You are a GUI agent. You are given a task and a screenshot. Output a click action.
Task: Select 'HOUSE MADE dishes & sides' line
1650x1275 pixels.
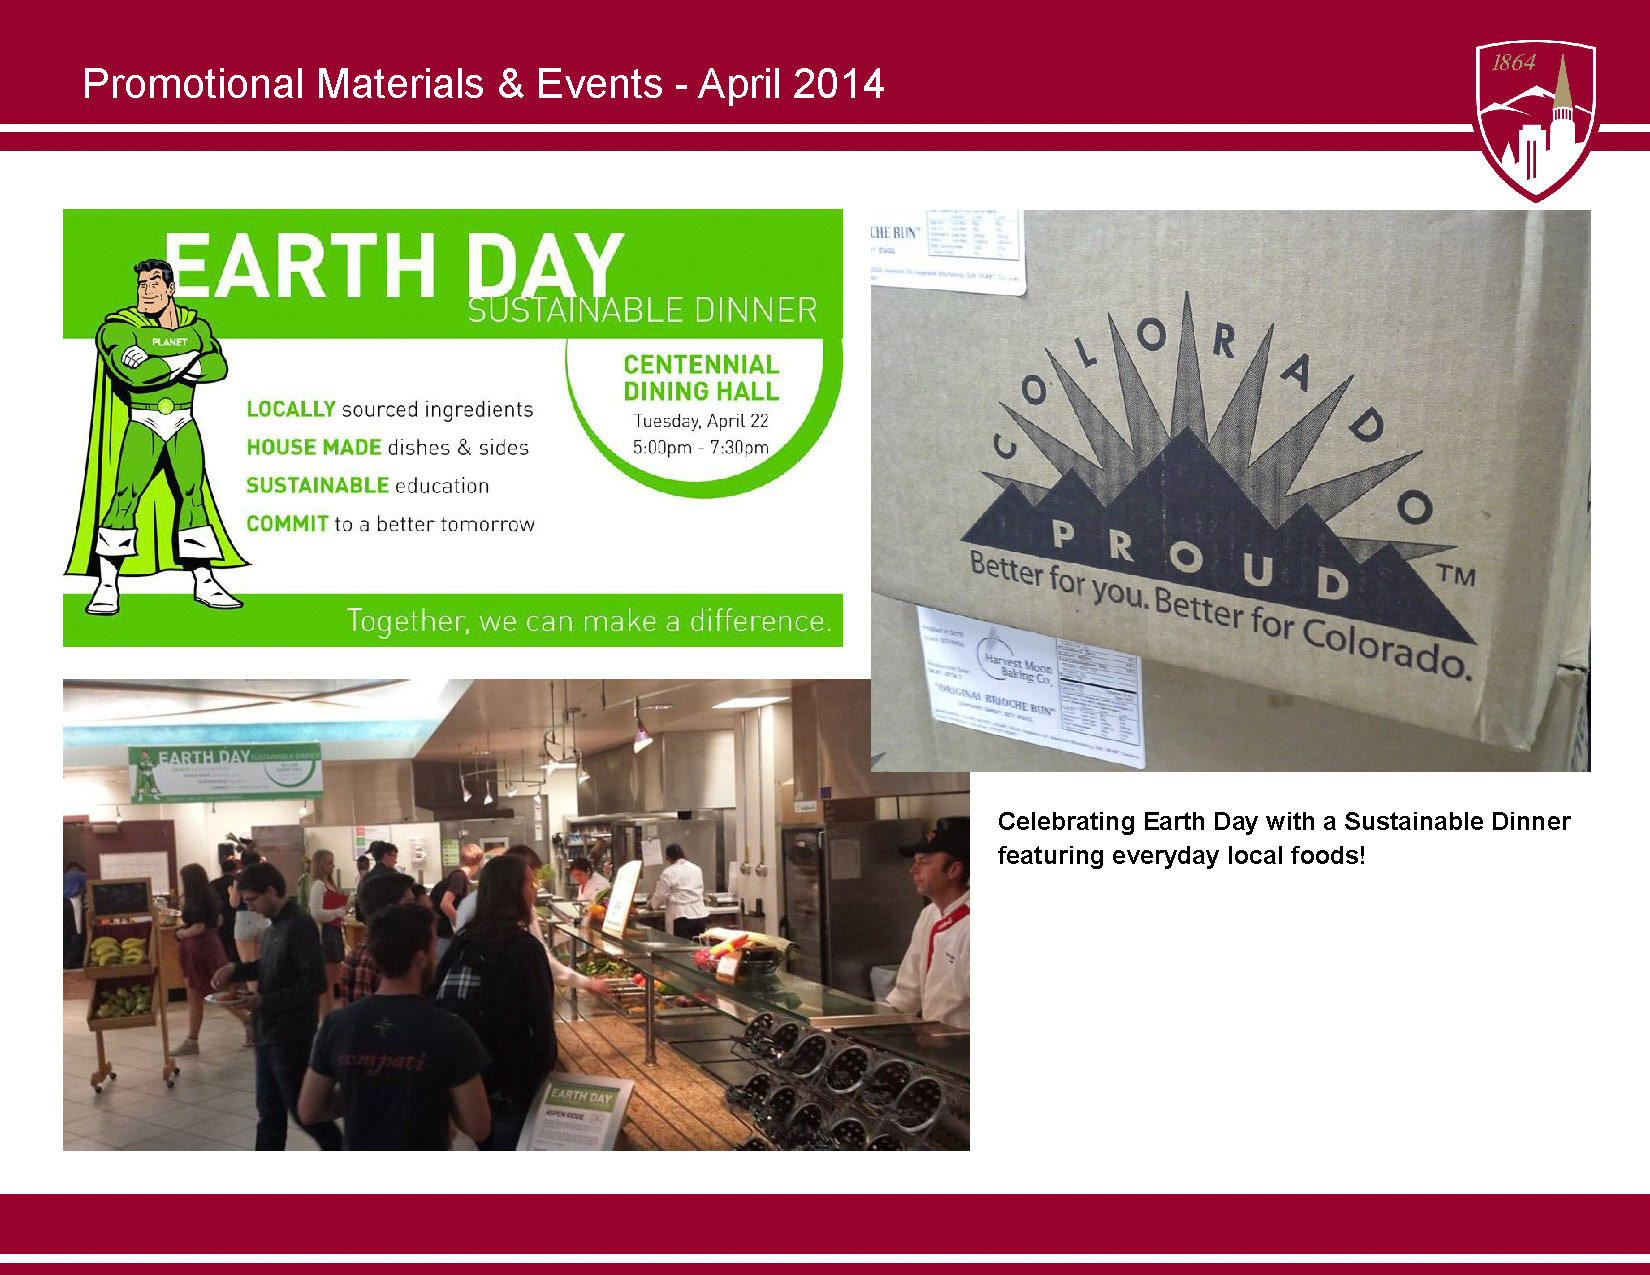pyautogui.click(x=388, y=448)
